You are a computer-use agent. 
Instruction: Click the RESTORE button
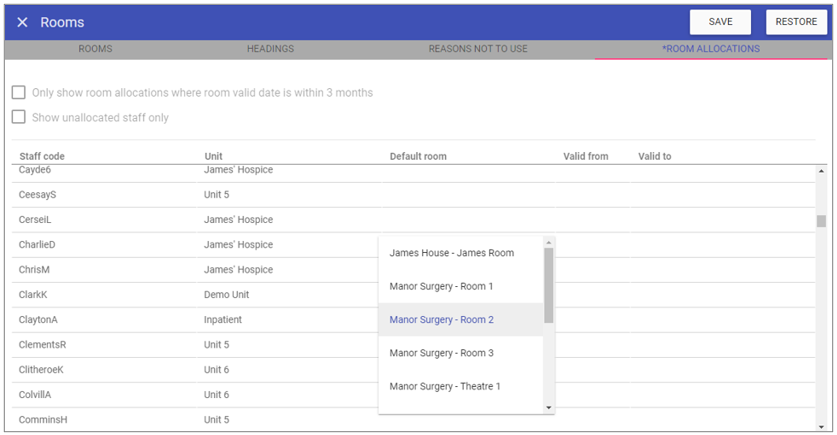point(796,22)
